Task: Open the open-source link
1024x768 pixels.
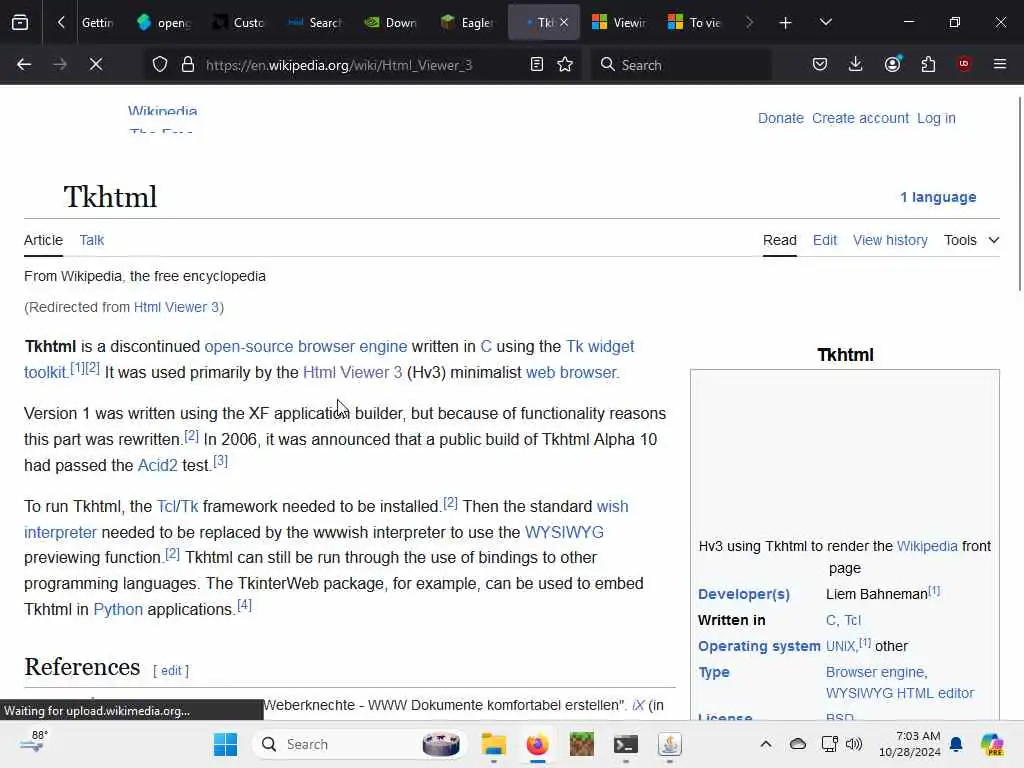Action: [x=249, y=346]
